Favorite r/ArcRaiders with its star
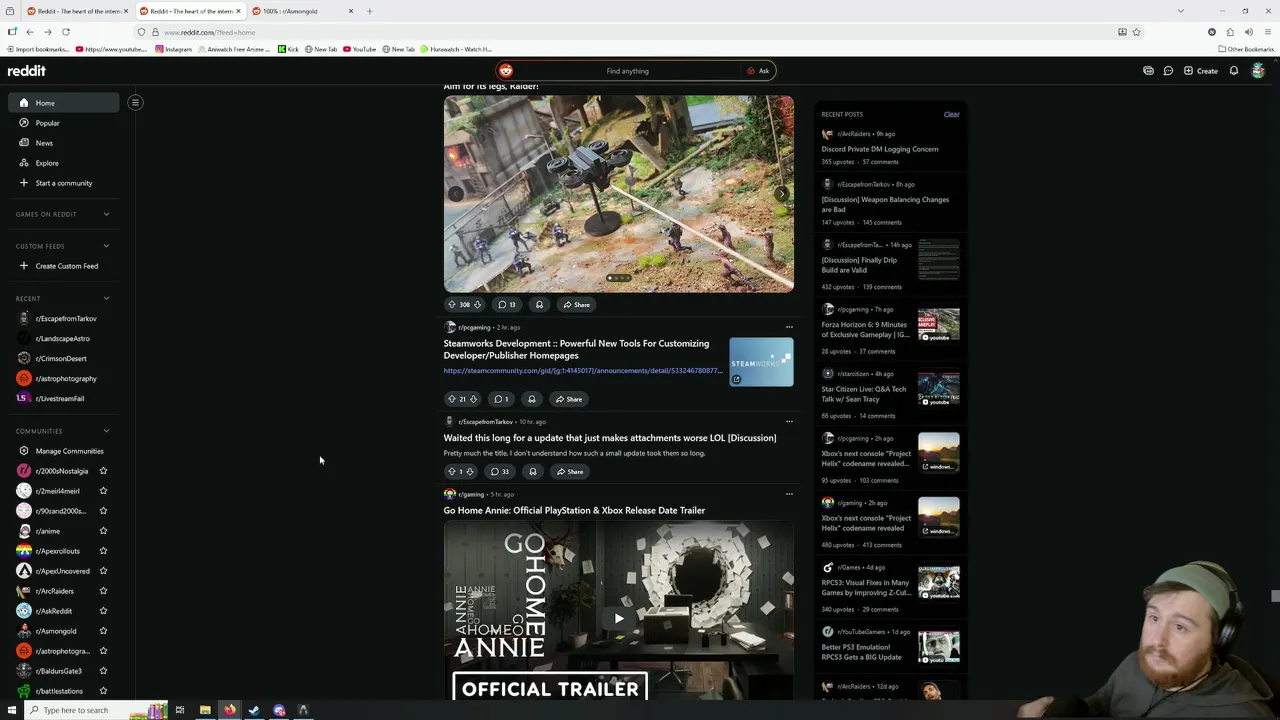The width and height of the screenshot is (1280, 720). point(103,591)
